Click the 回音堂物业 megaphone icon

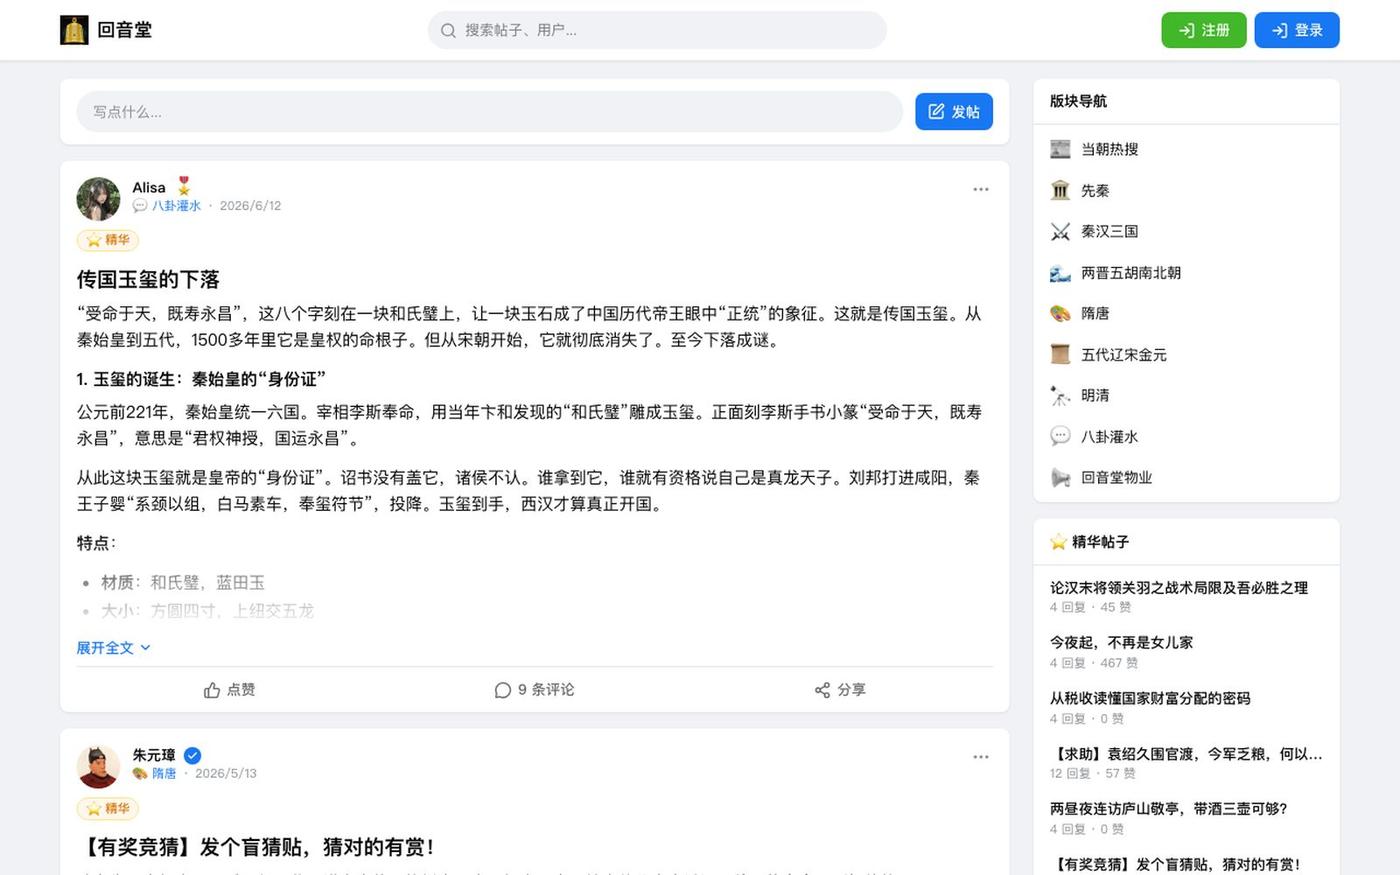click(1060, 477)
